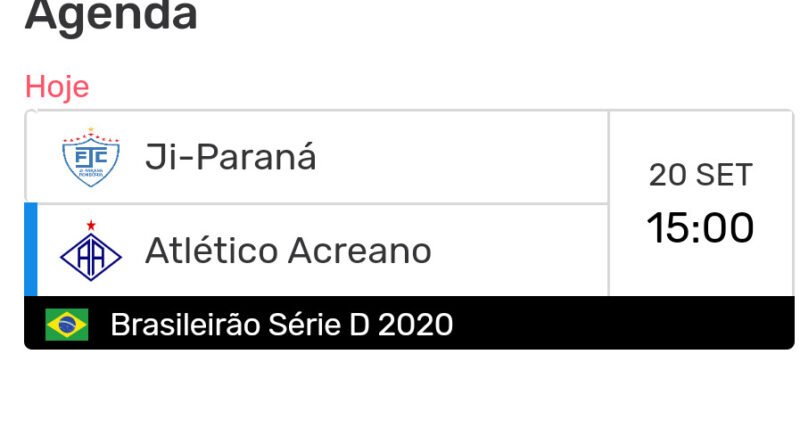
Task: Select the blank area below 15:00
Action: click(700, 273)
